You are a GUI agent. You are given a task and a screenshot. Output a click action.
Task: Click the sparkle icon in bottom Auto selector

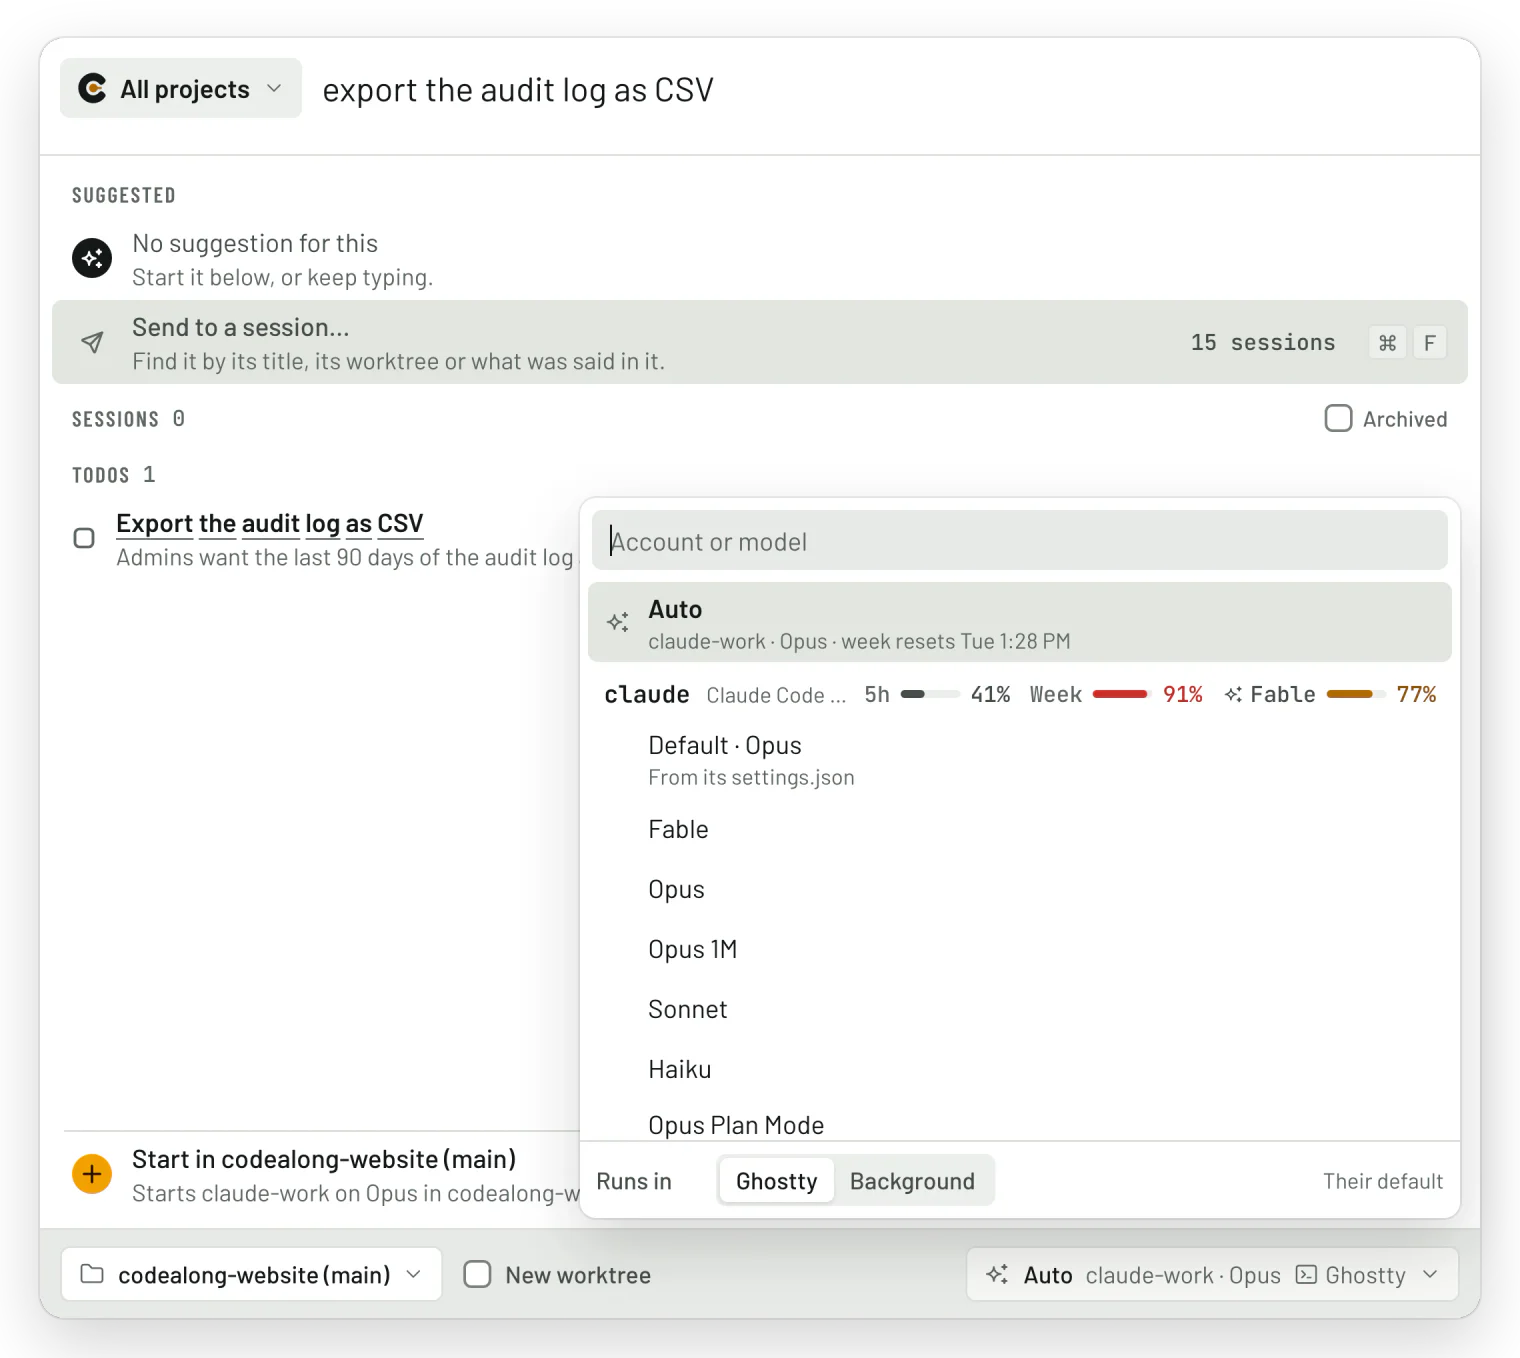point(997,1274)
